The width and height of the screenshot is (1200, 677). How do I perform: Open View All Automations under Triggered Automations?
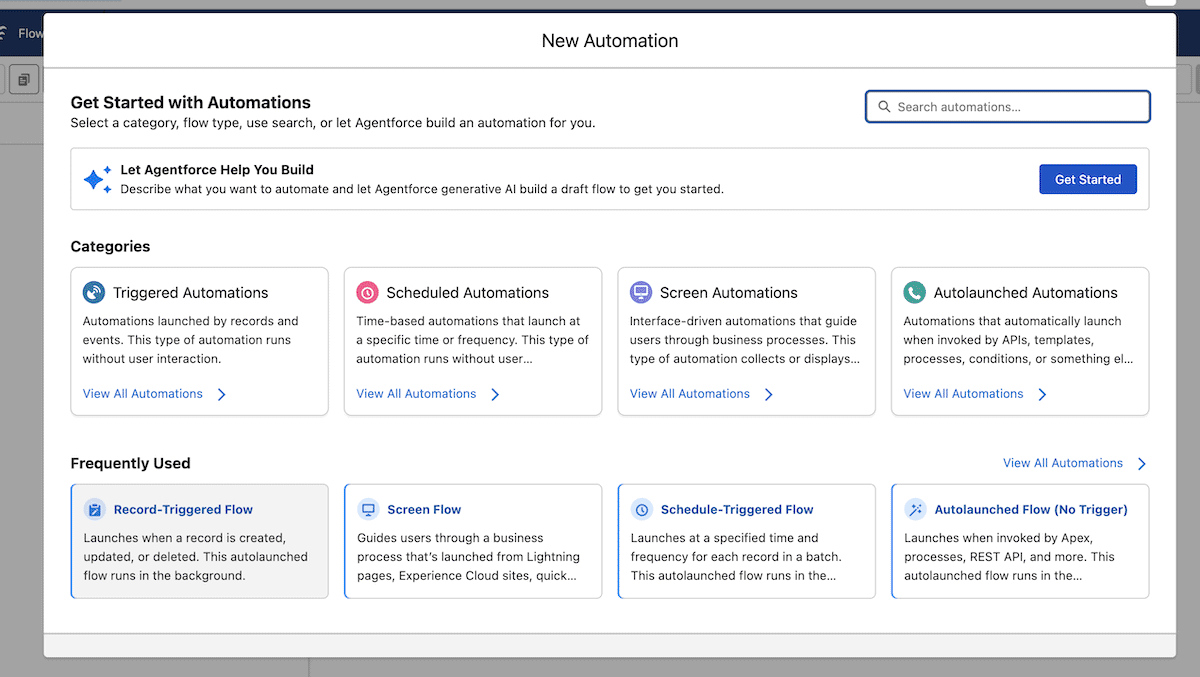(143, 394)
